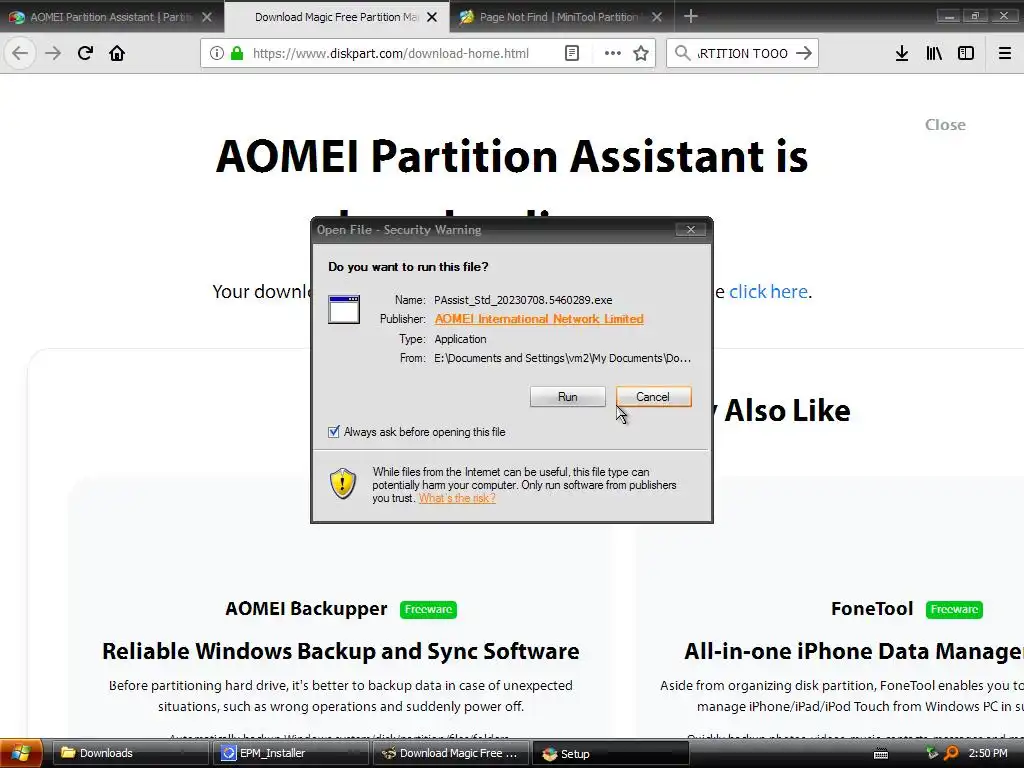The image size is (1024, 768).
Task: Click the keyboard icon in system tray
Action: pos(881,754)
